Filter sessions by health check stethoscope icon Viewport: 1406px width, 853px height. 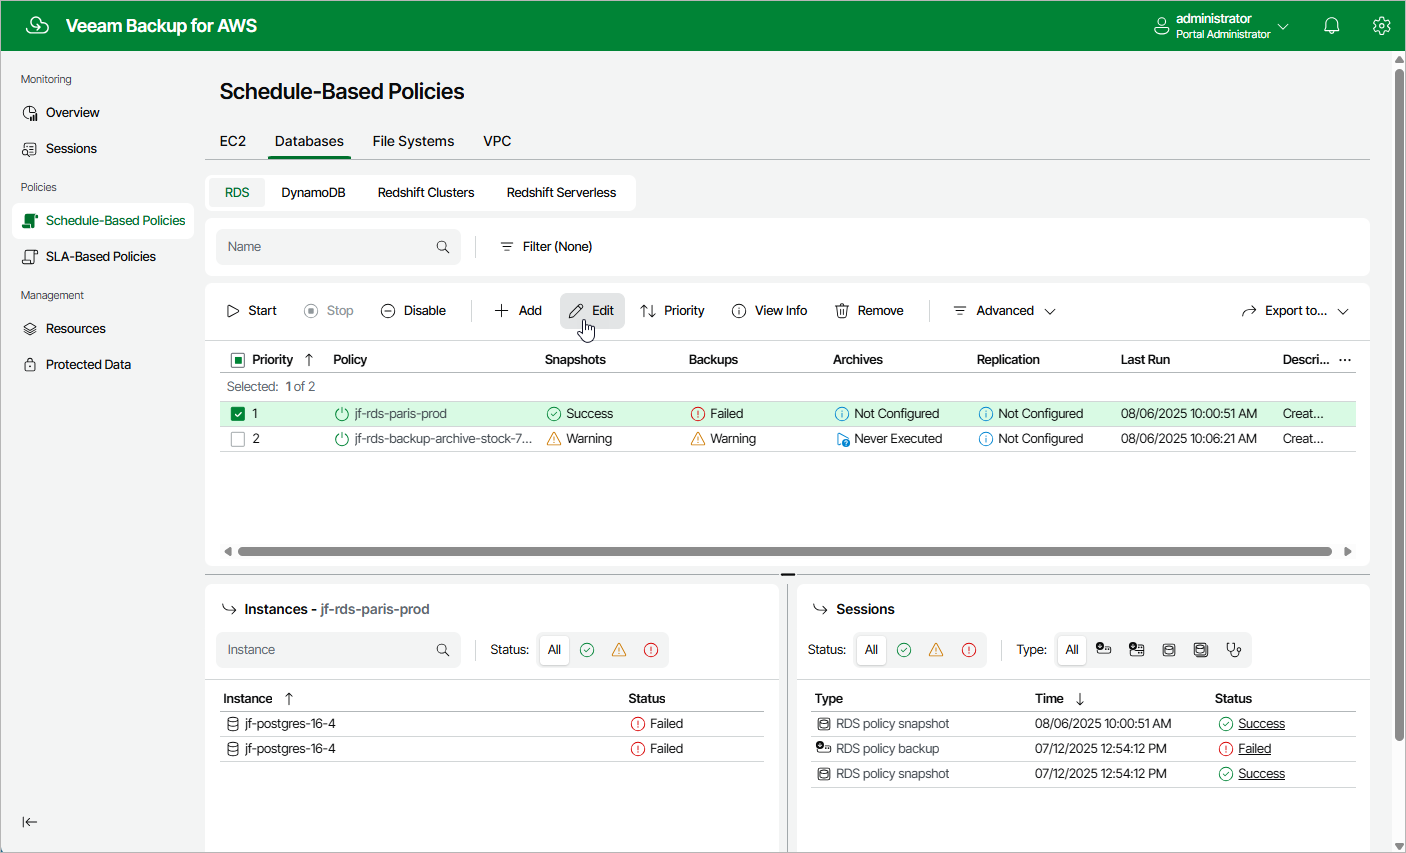click(1234, 650)
